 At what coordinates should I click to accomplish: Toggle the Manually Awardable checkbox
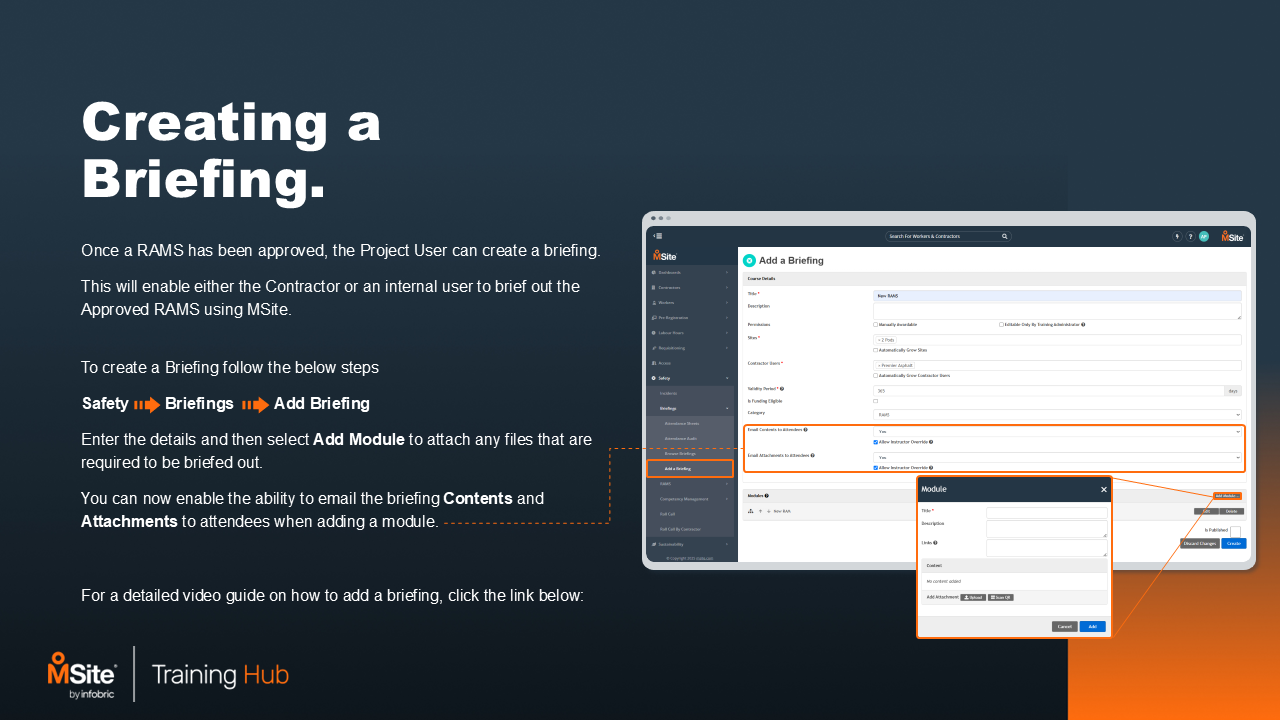pos(876,324)
